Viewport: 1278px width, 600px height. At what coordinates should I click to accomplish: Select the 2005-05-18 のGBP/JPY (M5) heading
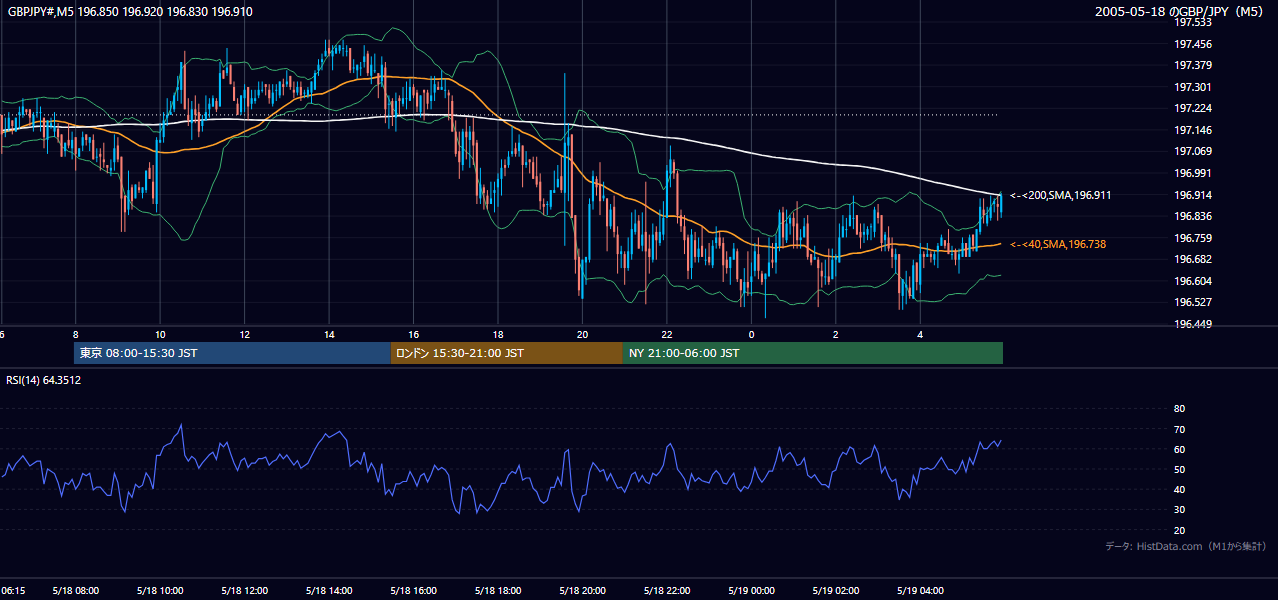pos(1181,11)
